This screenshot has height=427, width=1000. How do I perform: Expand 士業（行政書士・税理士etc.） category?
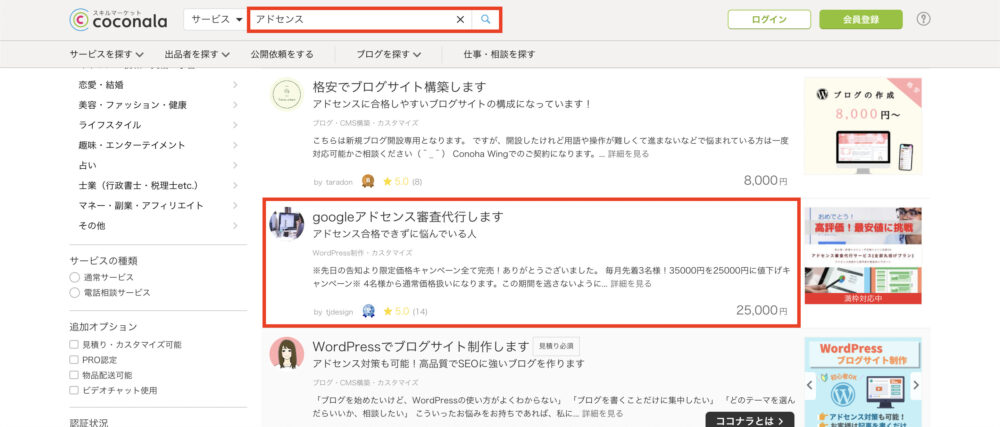(x=158, y=185)
